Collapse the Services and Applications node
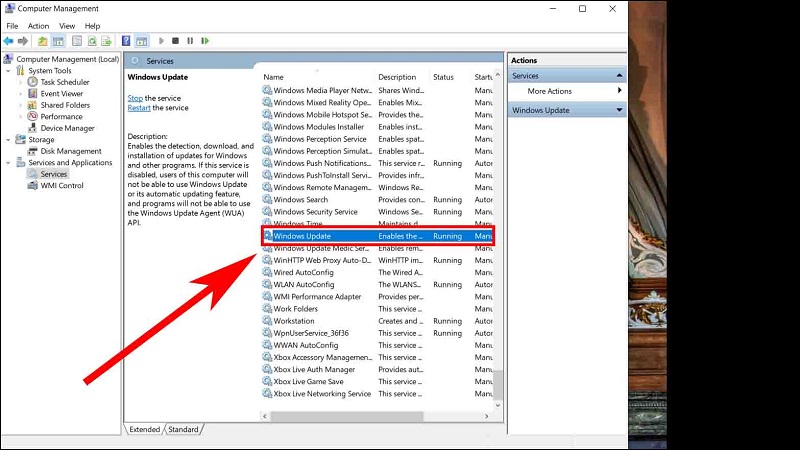The image size is (800, 450). [x=9, y=163]
